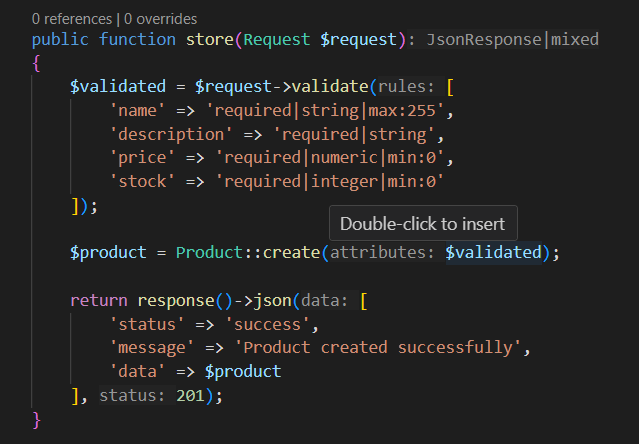The image size is (639, 444).
Task: Click the "rules:" inlay parameter hint
Action: (x=407, y=87)
